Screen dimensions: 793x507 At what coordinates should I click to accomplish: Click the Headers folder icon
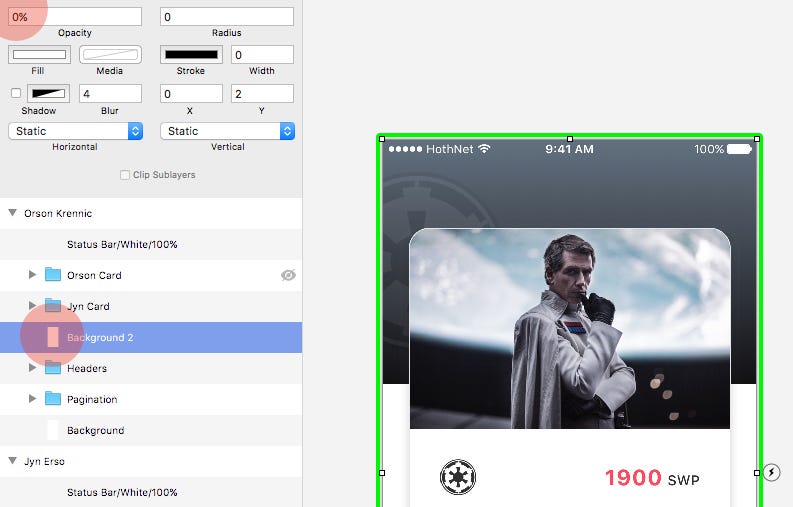click(x=53, y=368)
